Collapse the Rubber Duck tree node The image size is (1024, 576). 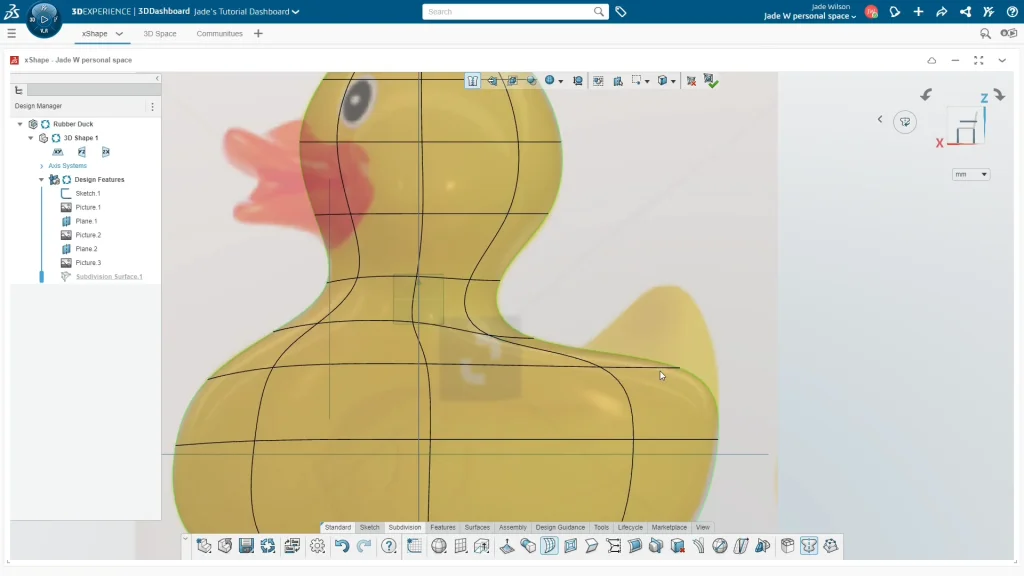click(x=20, y=124)
